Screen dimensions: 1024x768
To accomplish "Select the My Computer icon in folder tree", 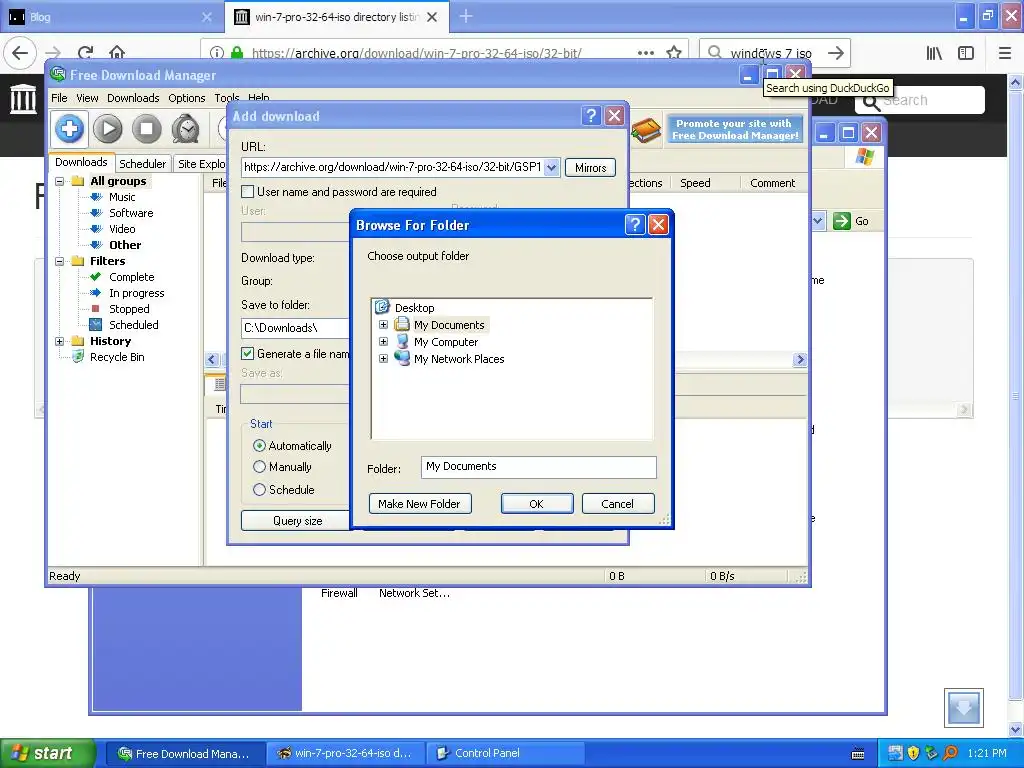I will tap(403, 342).
